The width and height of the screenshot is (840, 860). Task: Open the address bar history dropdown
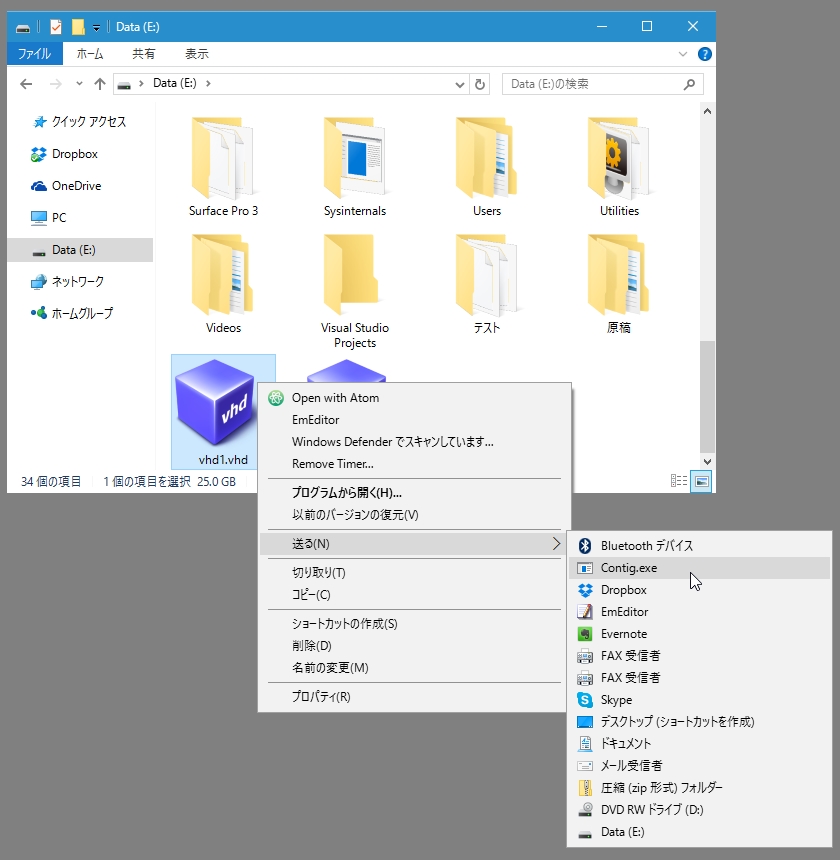point(459,84)
